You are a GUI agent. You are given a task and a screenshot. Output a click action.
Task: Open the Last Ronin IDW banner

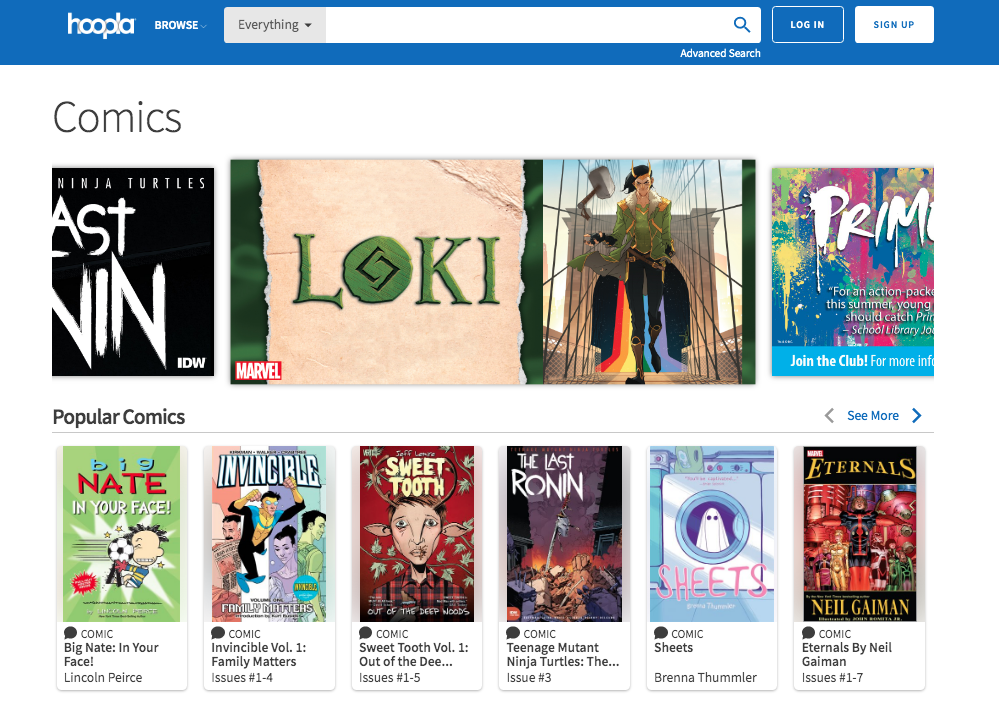coord(133,272)
